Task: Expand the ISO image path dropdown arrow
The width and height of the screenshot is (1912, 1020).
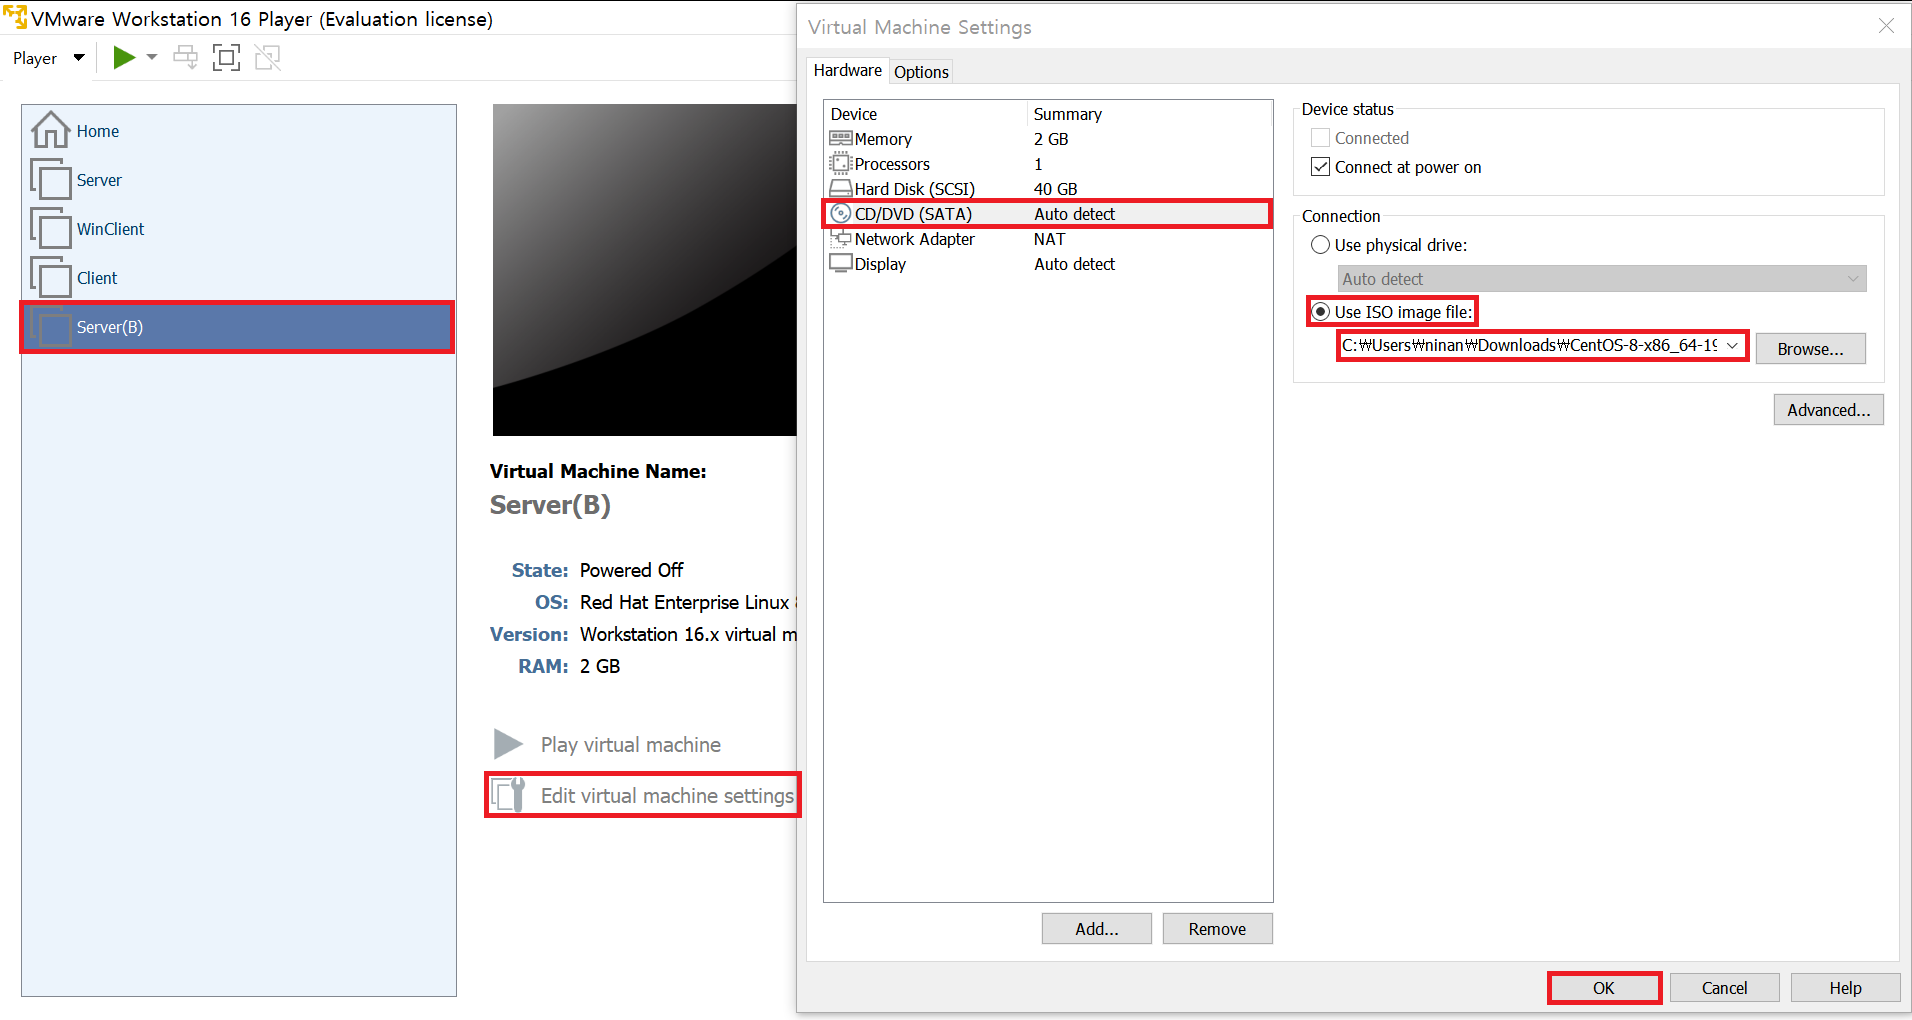Action: pos(1732,345)
